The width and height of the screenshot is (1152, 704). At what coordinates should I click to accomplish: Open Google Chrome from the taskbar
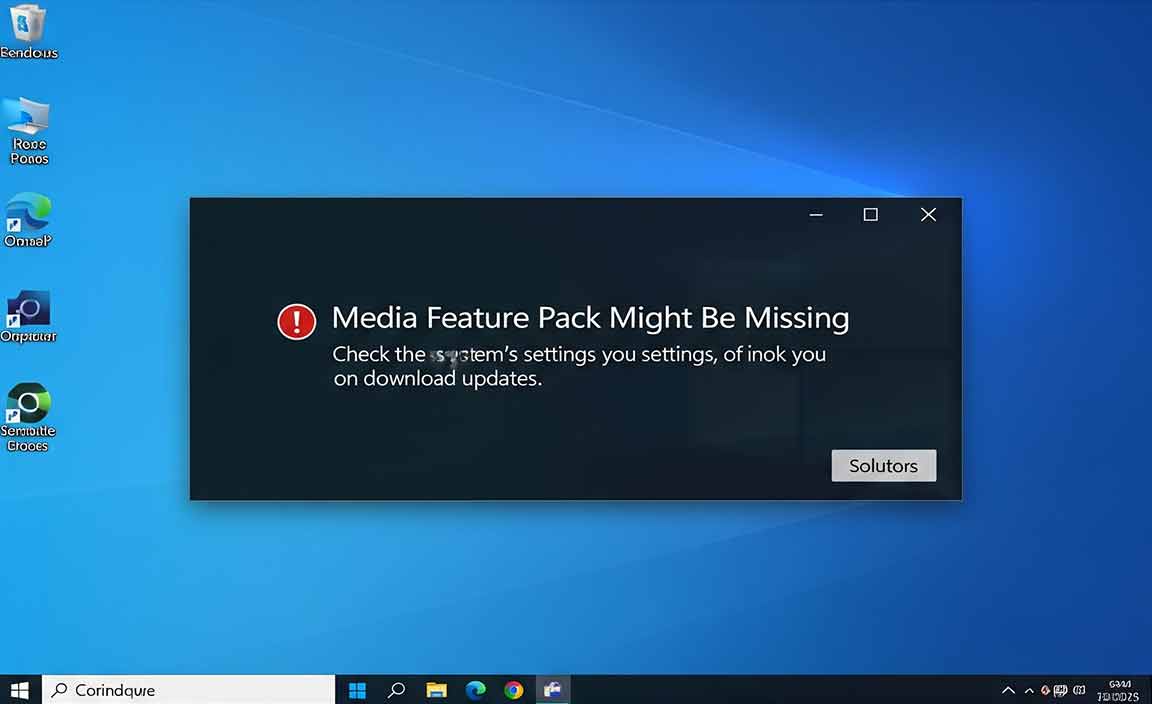click(x=514, y=690)
